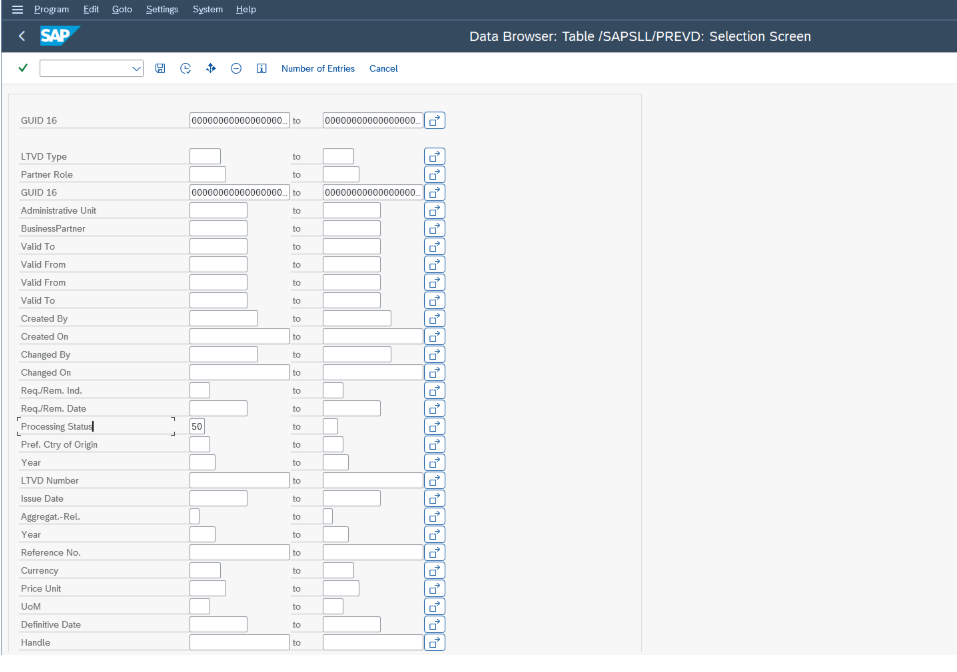957x672 pixels.
Task: Click the Save as variant disk icon
Action: point(160,68)
